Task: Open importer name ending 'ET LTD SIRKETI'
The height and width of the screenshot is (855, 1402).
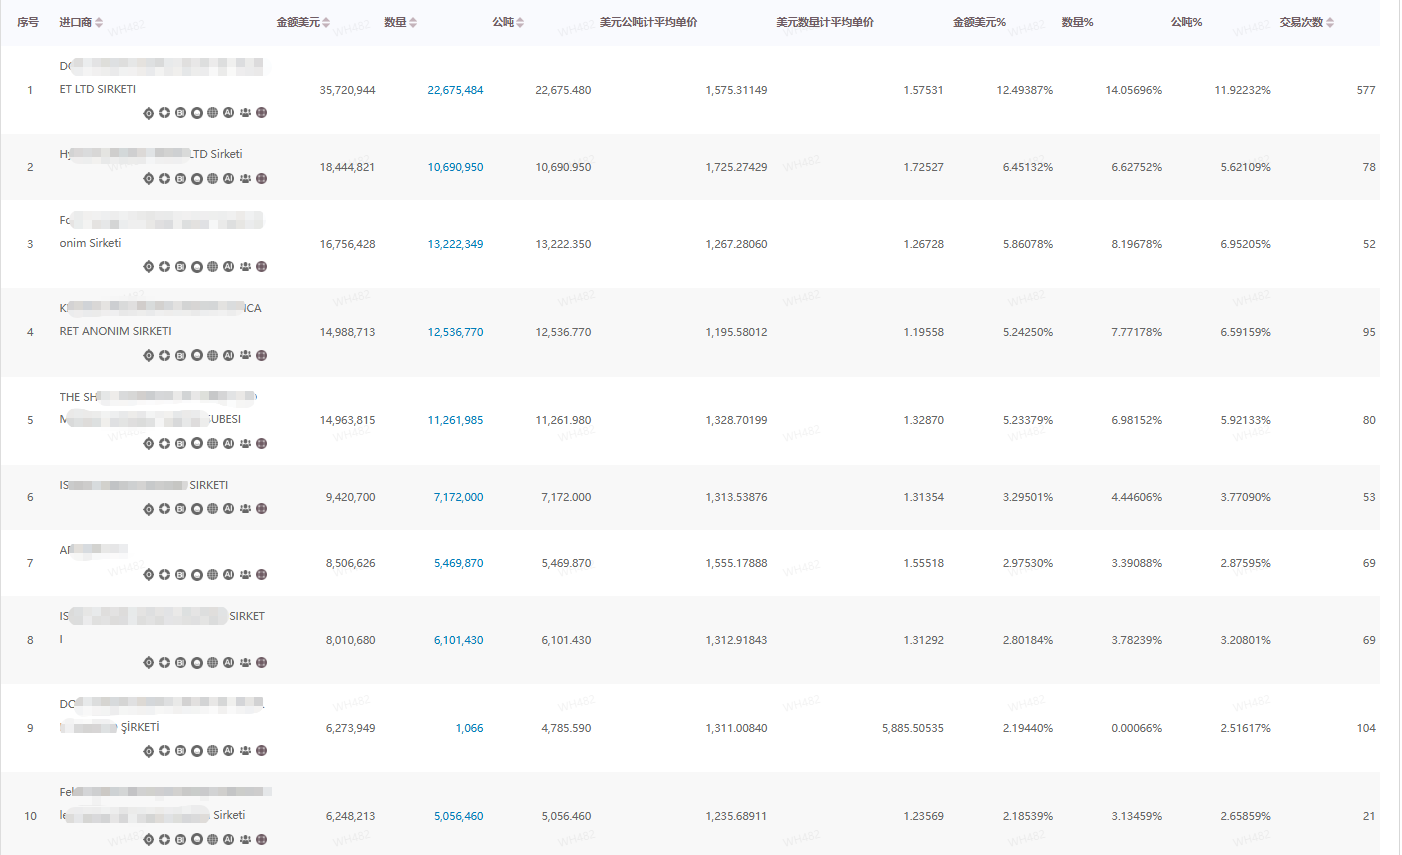Action: [98, 89]
